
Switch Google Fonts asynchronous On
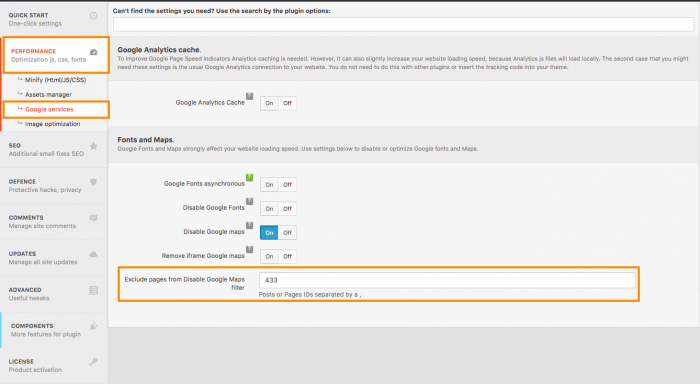coord(269,184)
